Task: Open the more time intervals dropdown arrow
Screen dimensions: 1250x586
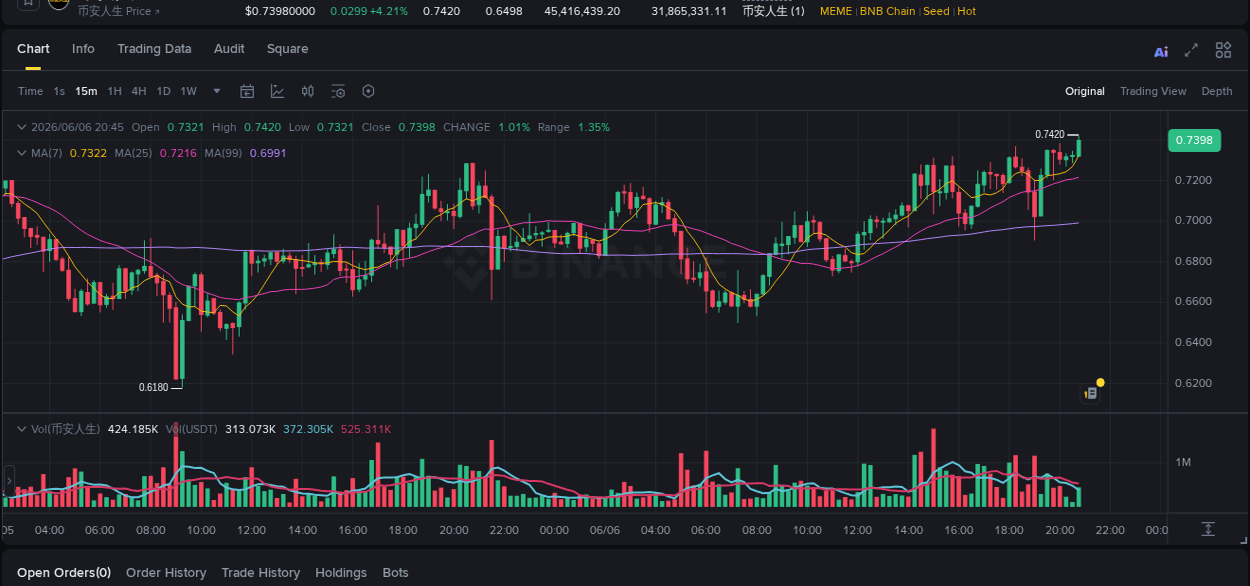Action: tap(217, 91)
